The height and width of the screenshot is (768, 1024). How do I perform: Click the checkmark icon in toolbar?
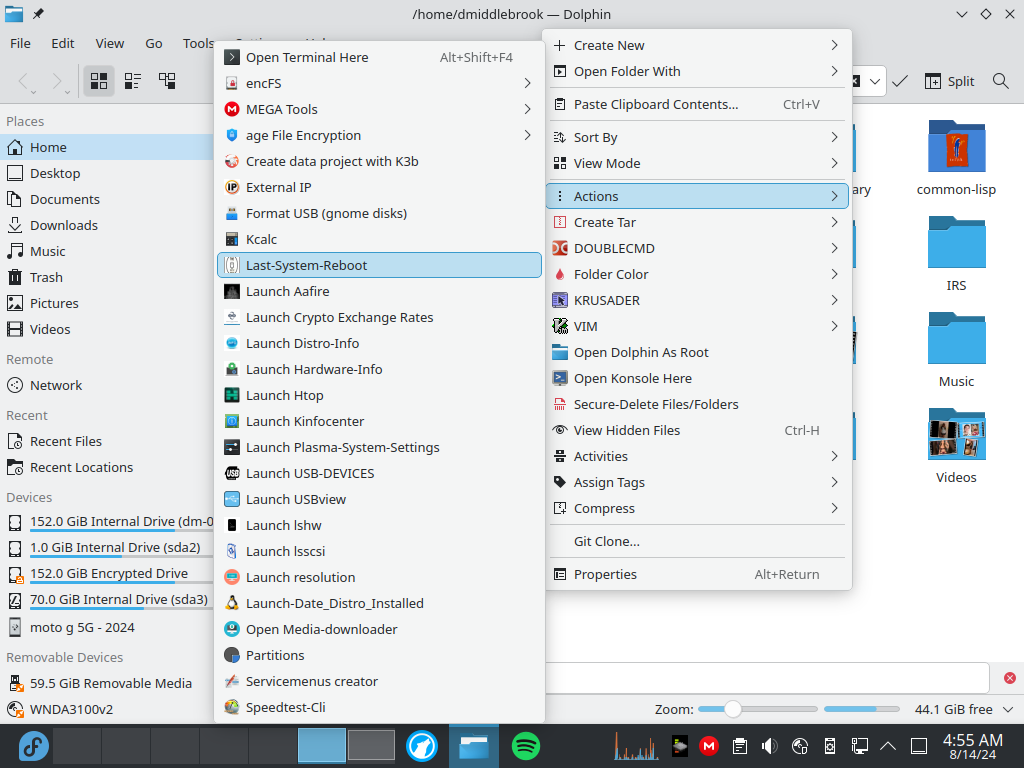pos(900,81)
